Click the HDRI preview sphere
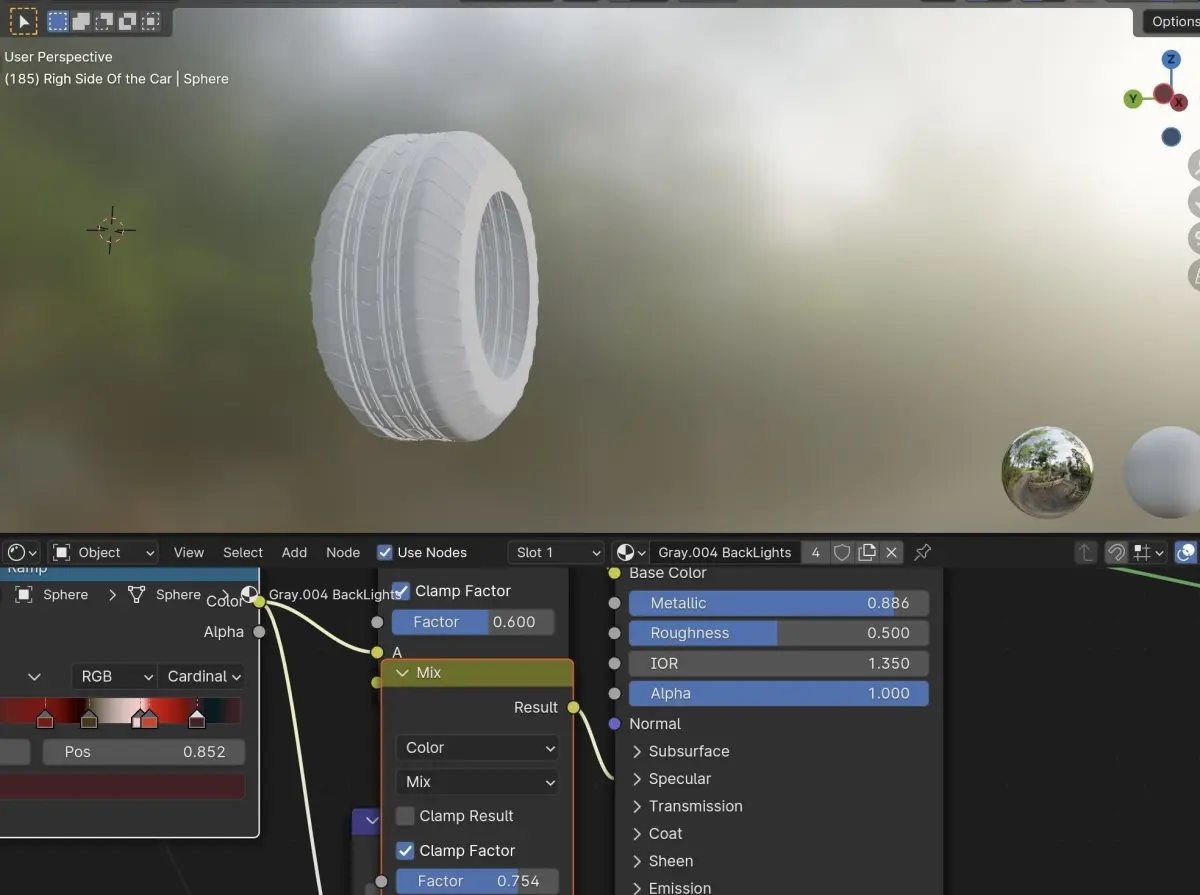 click(1048, 472)
